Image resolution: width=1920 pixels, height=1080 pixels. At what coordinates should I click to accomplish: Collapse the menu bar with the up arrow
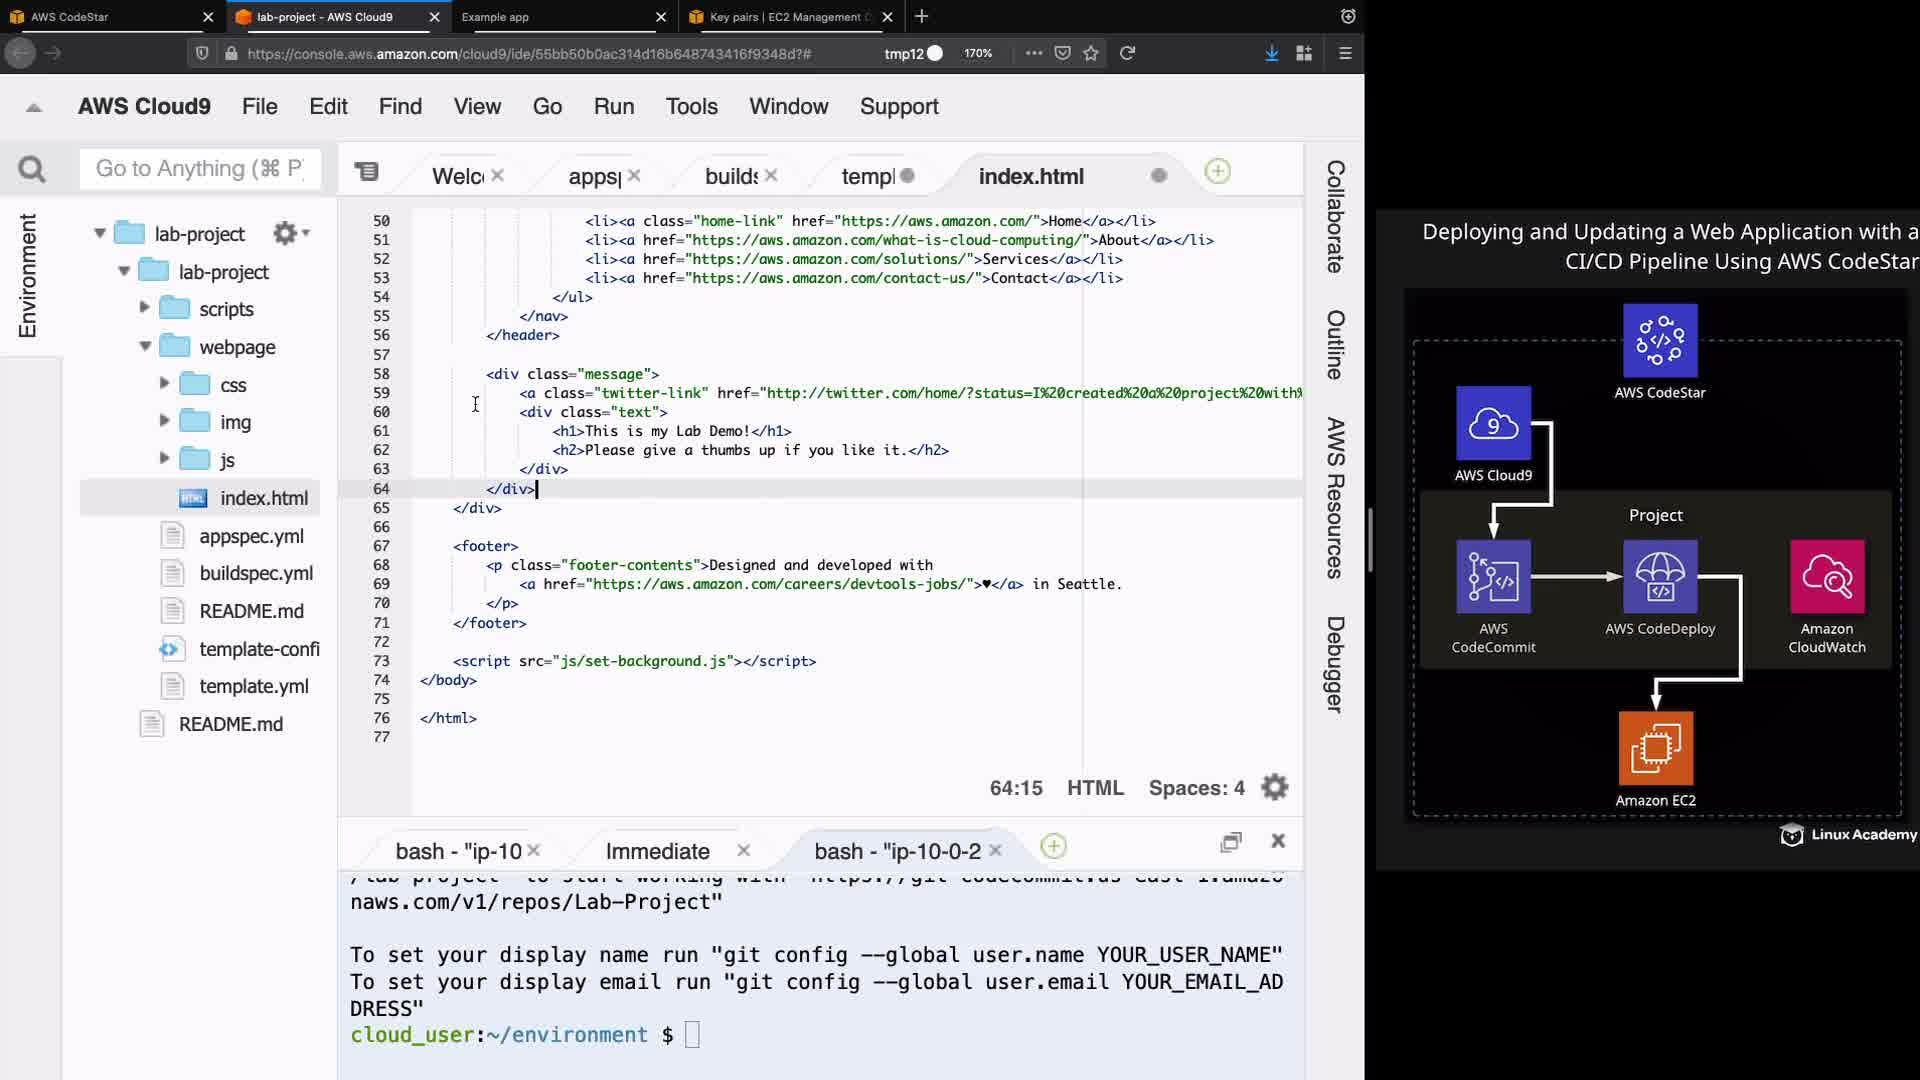(34, 107)
